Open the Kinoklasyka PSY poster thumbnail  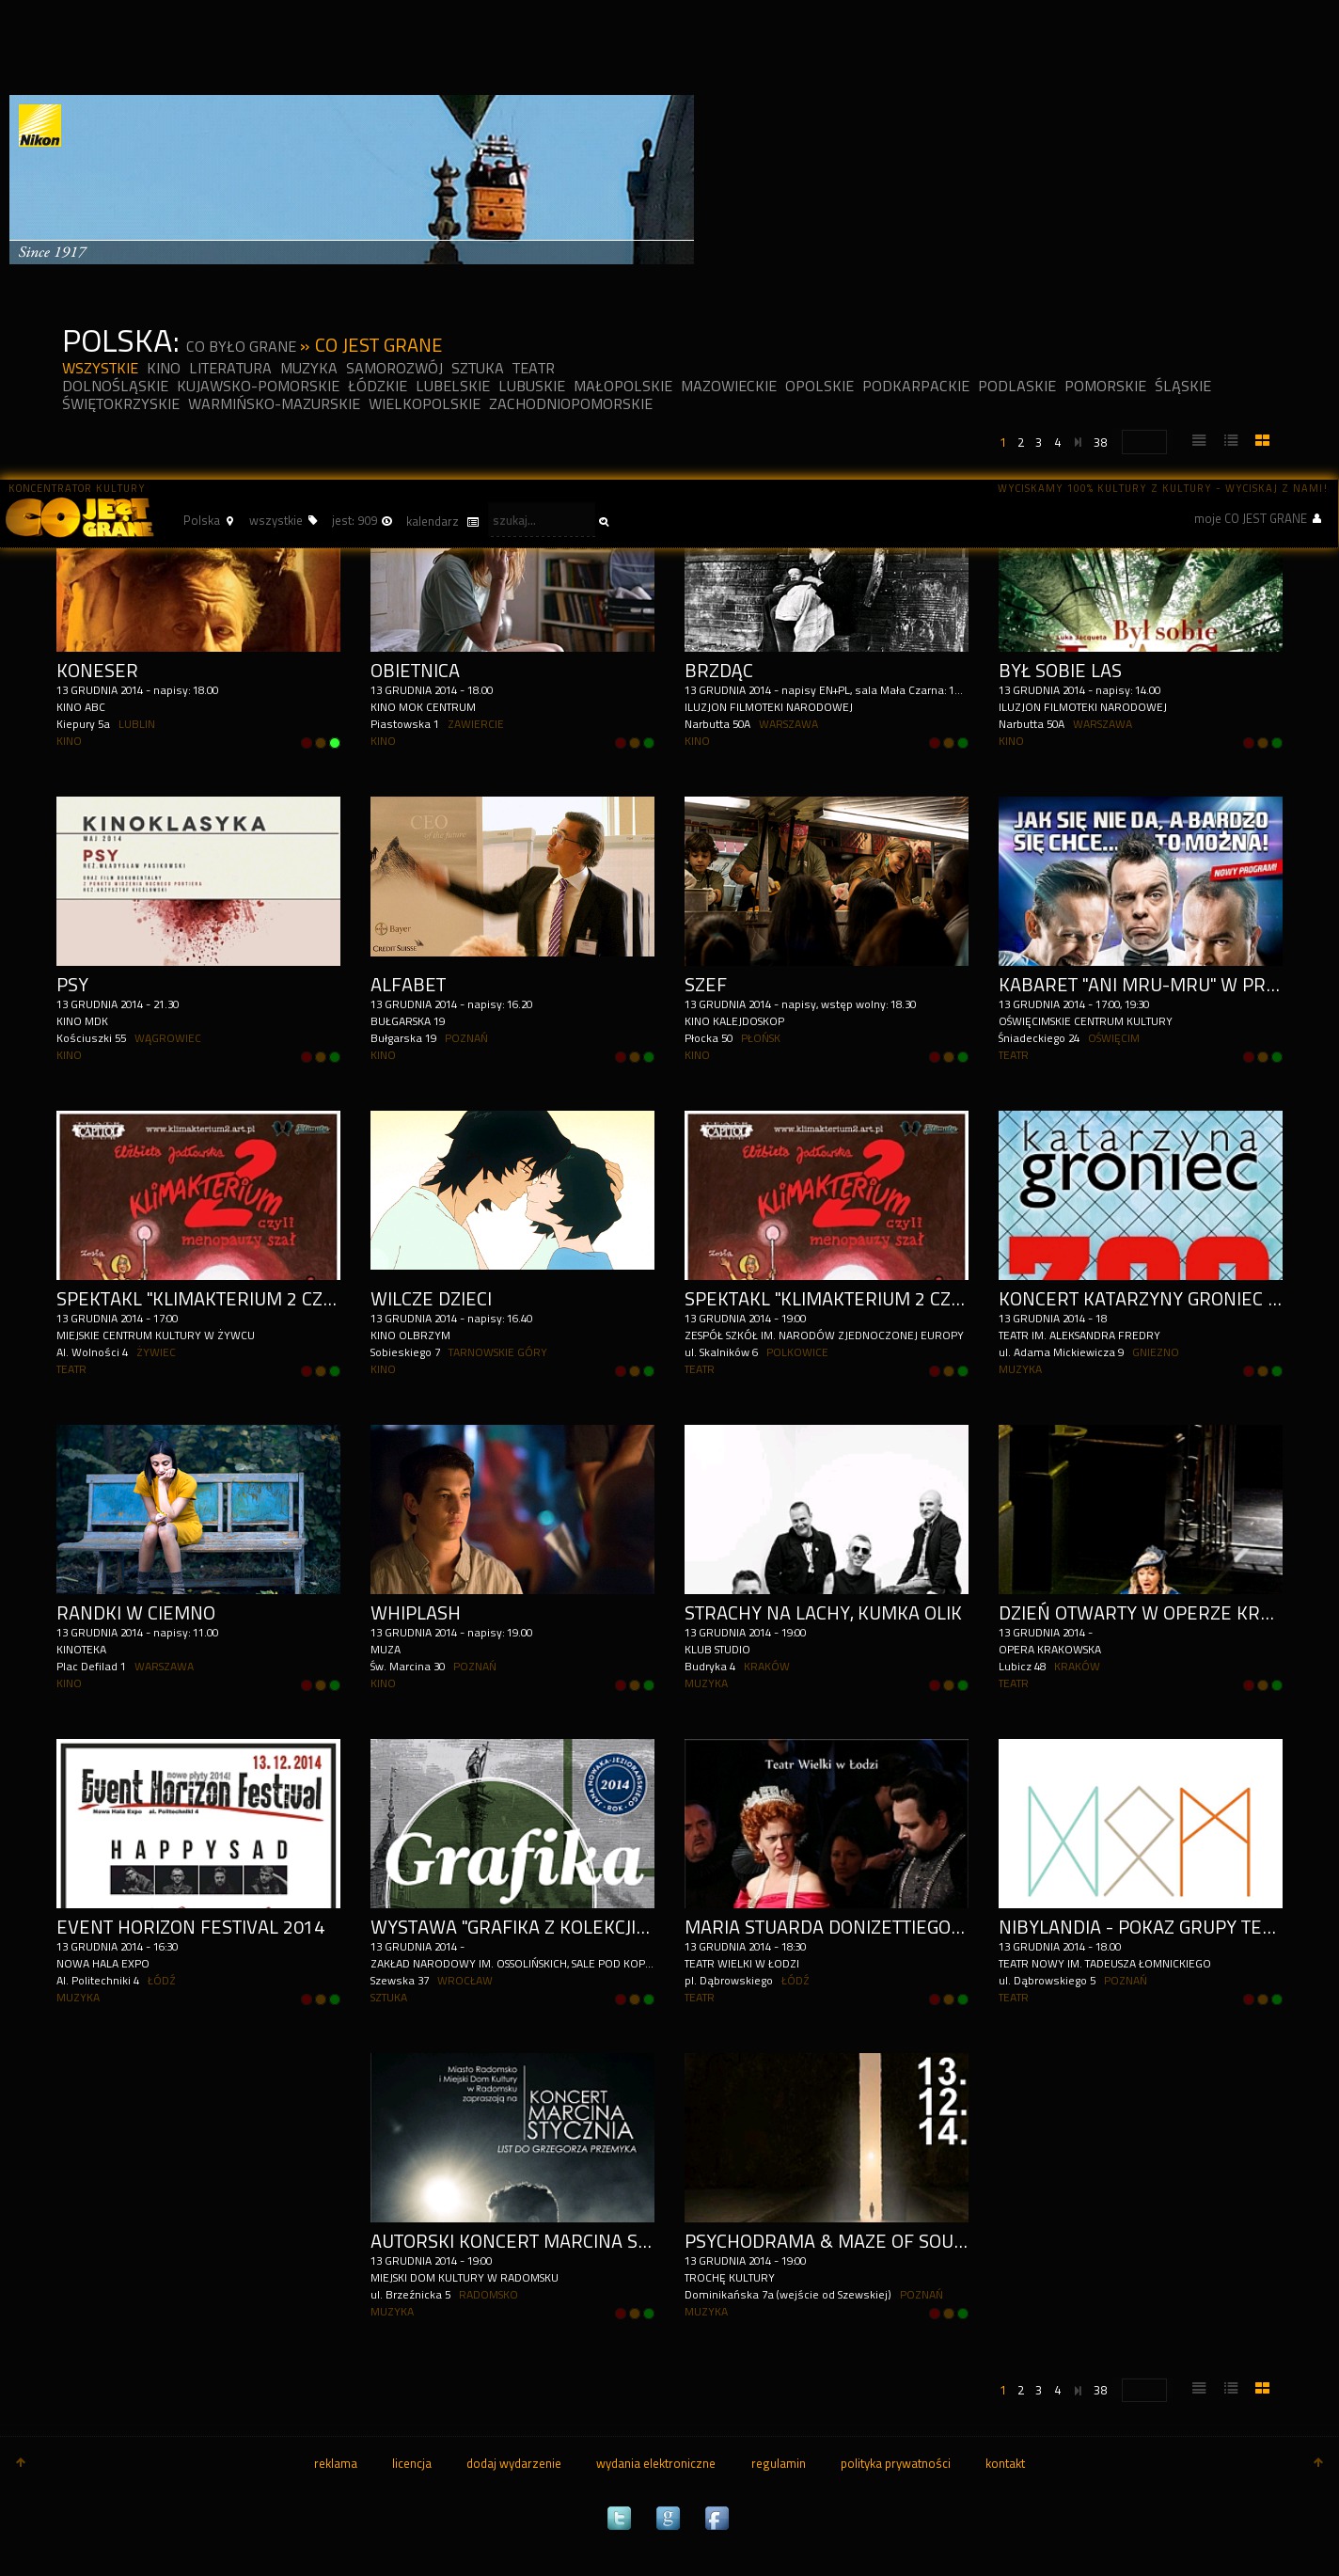(x=198, y=881)
